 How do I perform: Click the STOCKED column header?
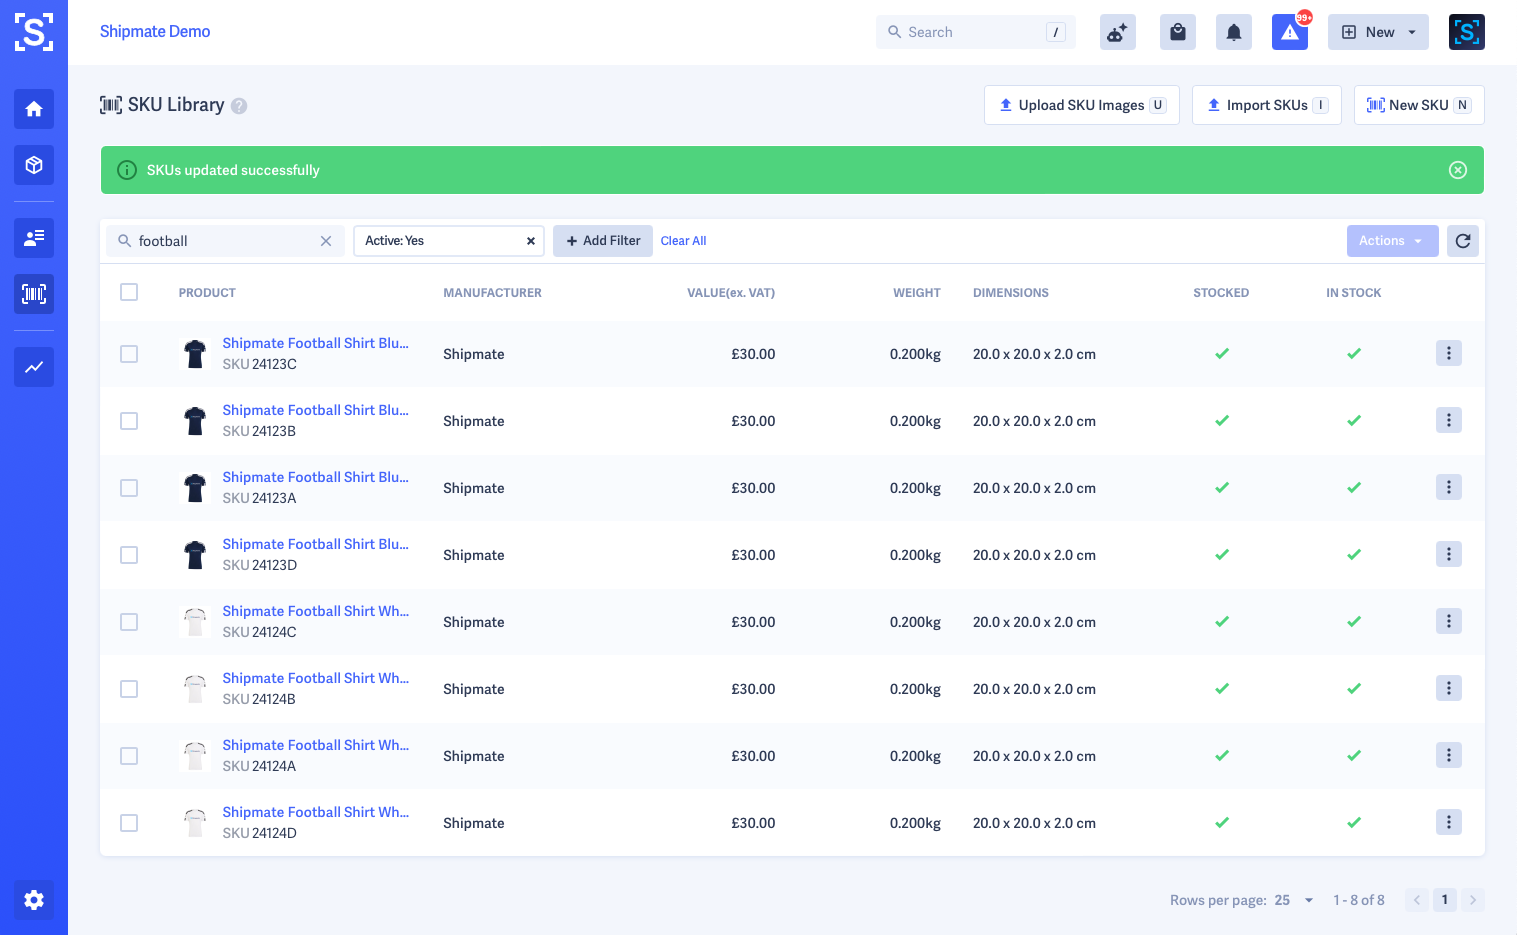(1221, 293)
